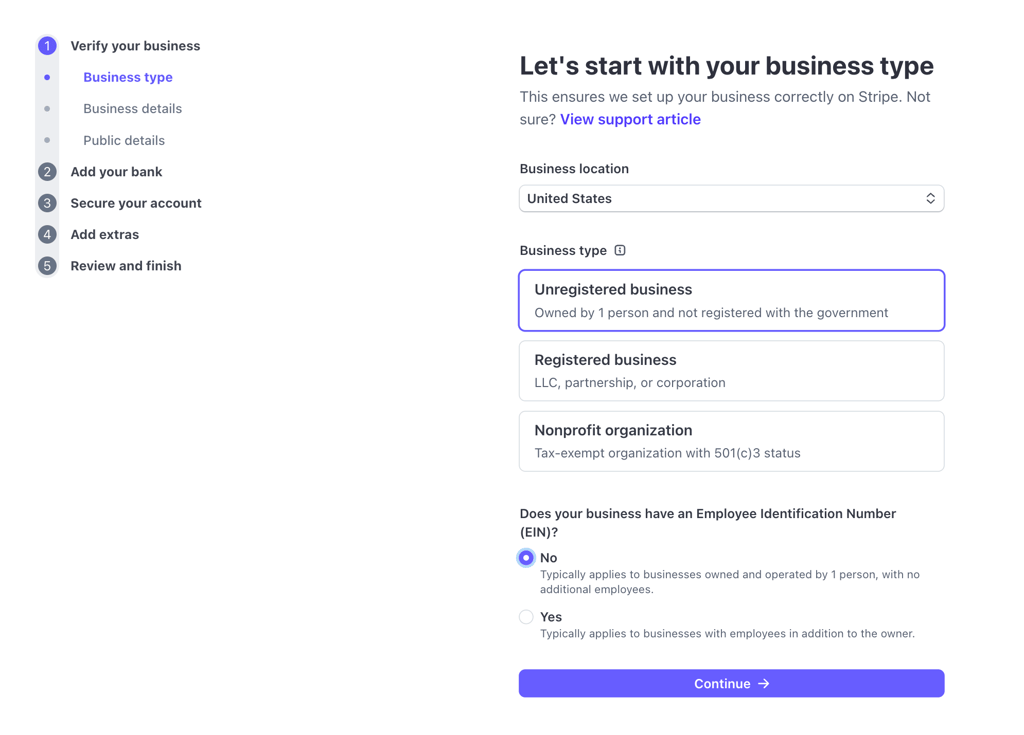Click the Business type info icon
The image size is (1024, 735).
[620, 250]
